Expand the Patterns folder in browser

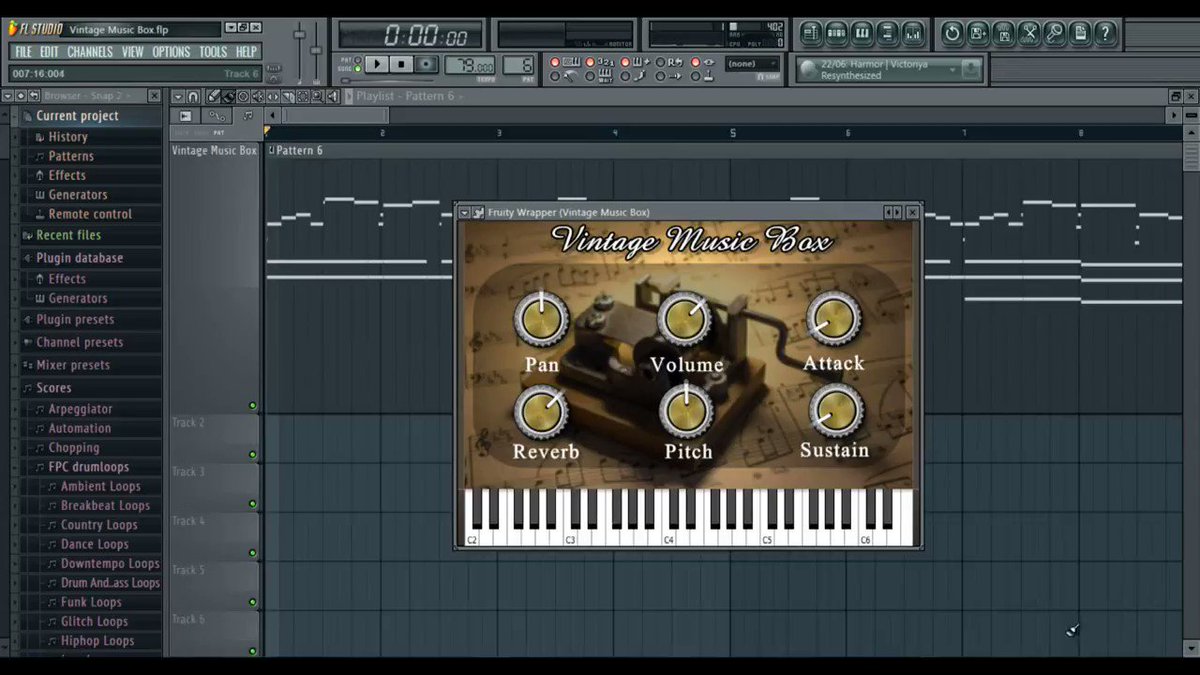(70, 156)
